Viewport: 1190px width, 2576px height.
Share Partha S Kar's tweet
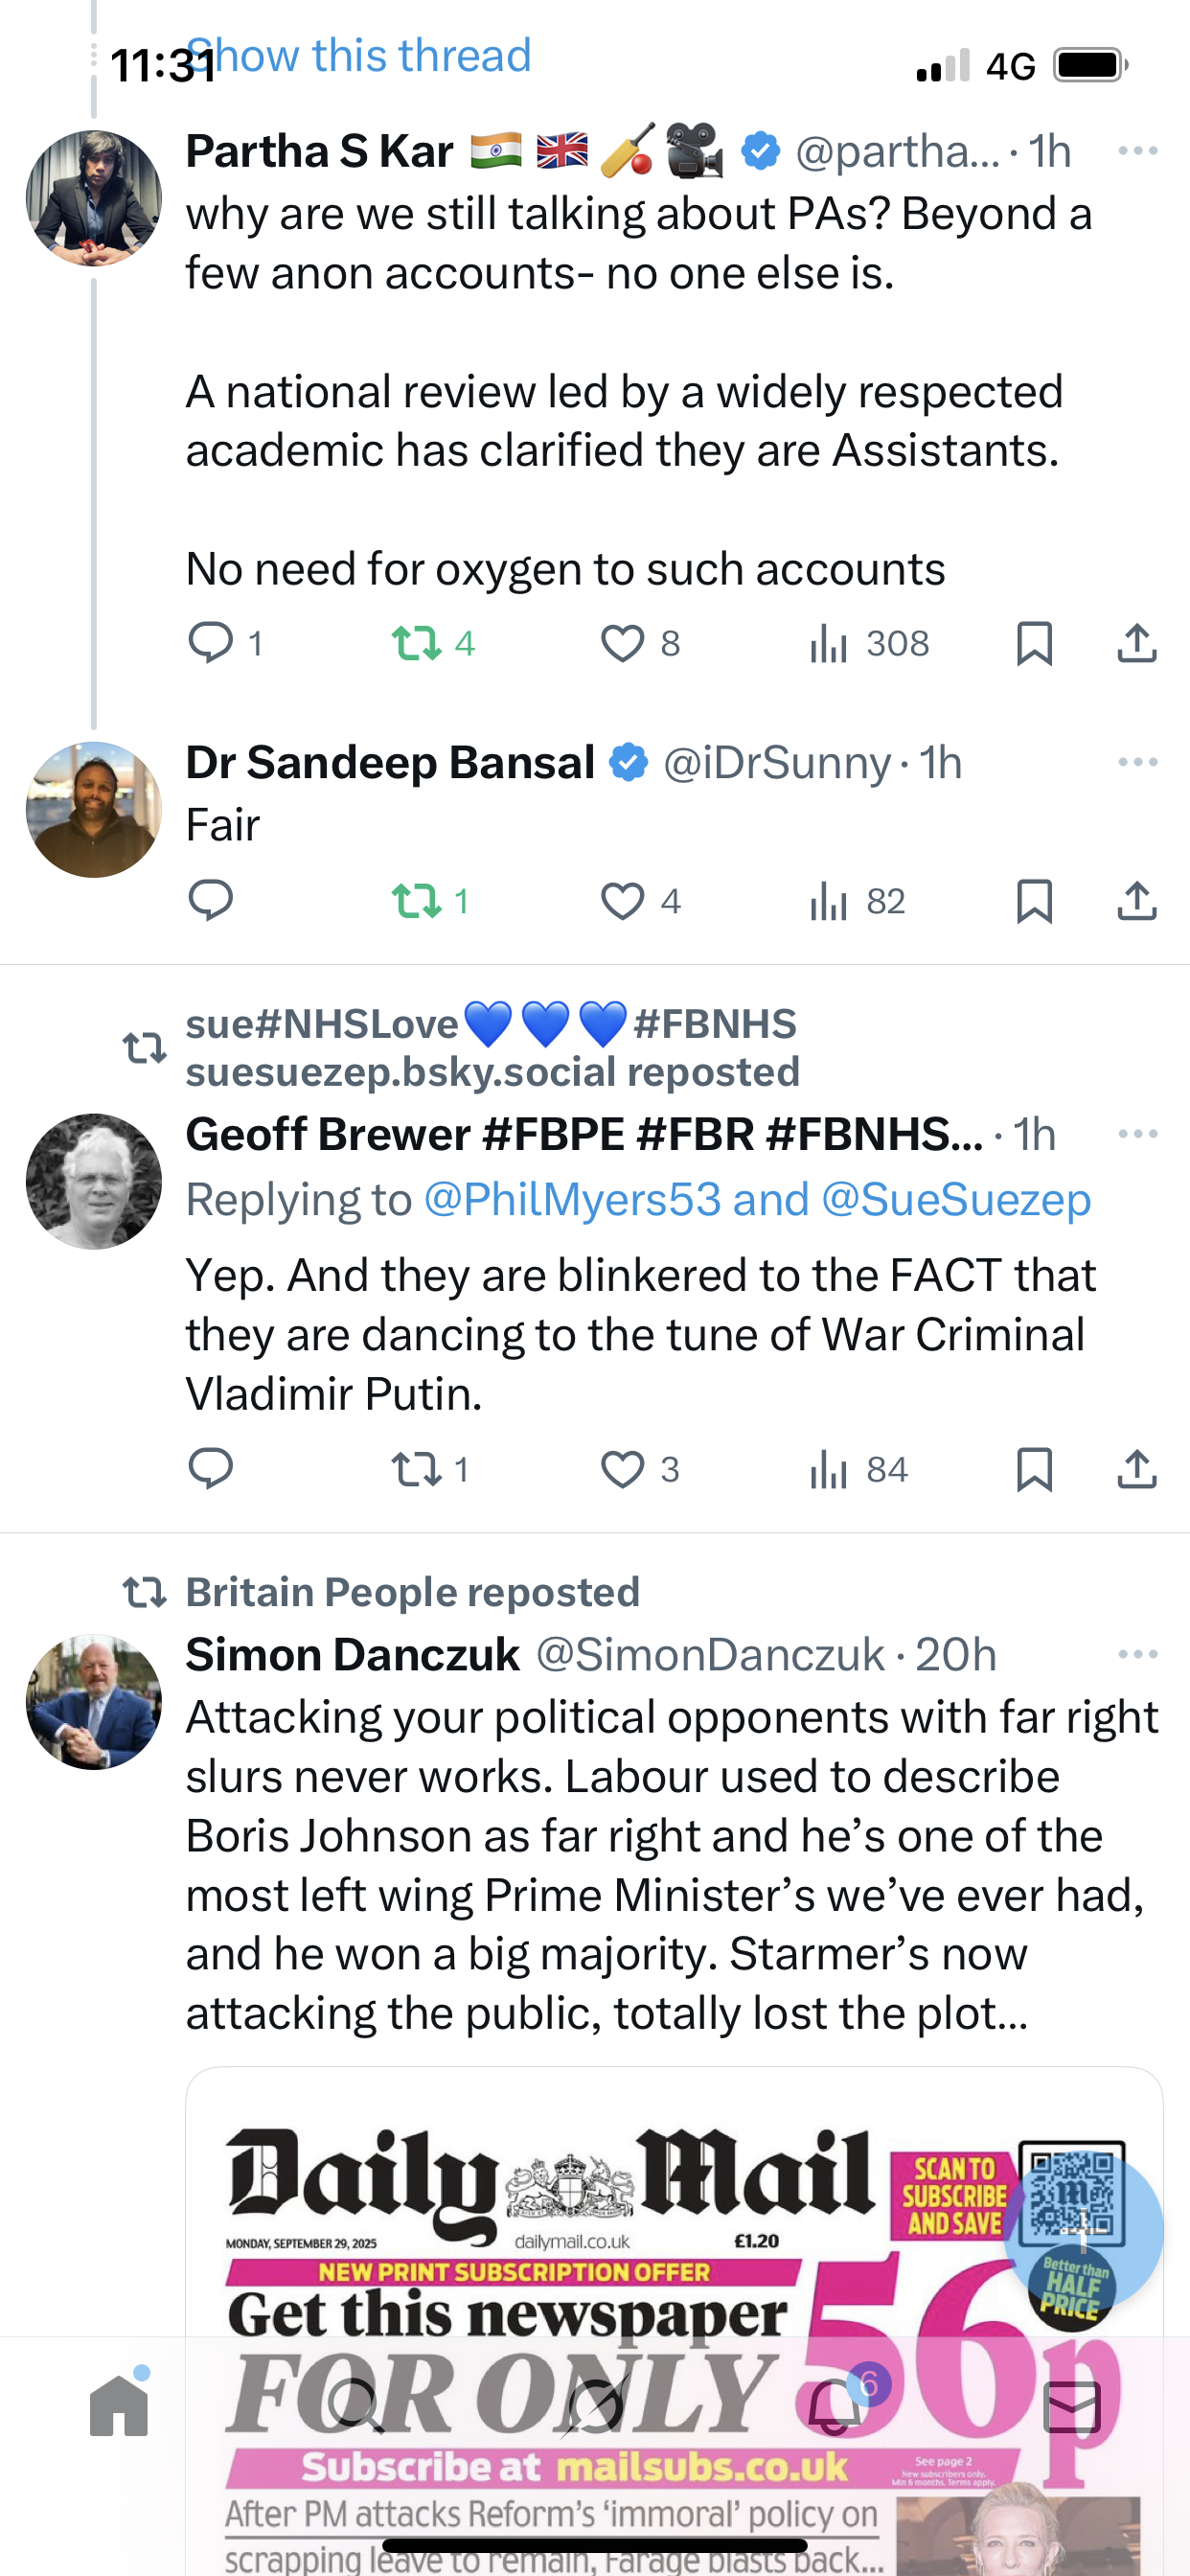click(1136, 643)
